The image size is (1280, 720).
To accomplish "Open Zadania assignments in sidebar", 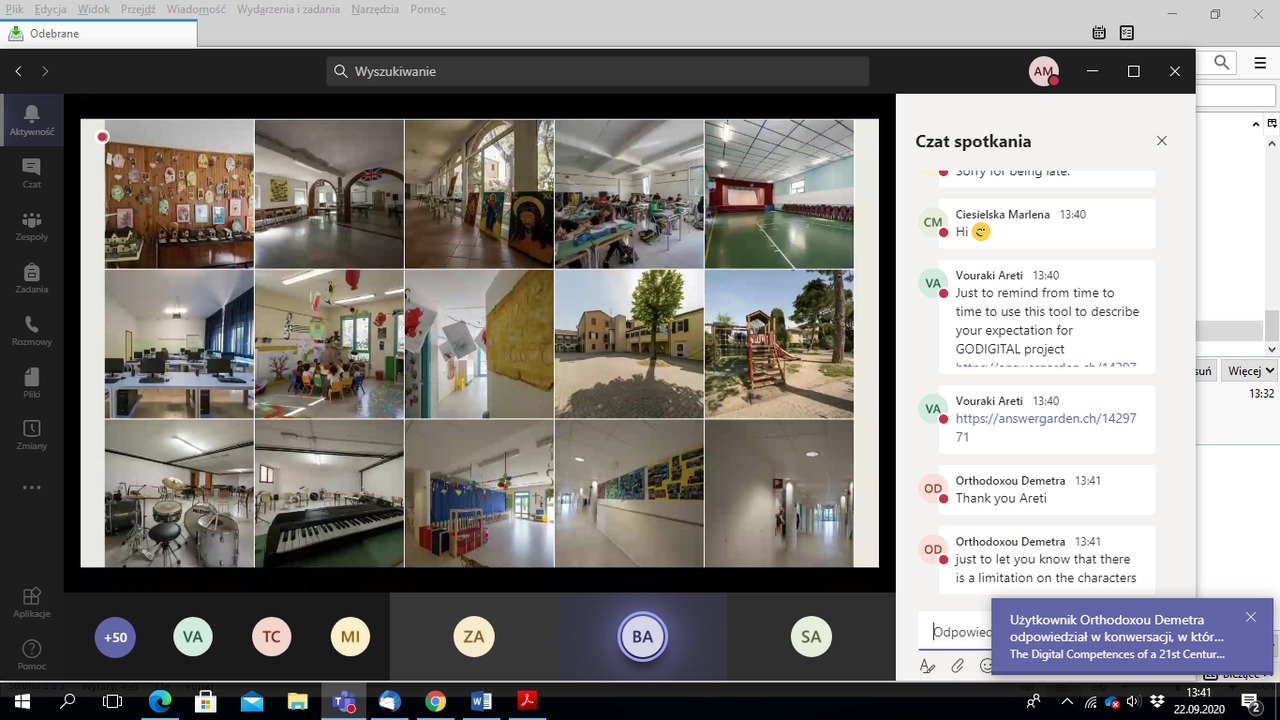I will pos(32,277).
